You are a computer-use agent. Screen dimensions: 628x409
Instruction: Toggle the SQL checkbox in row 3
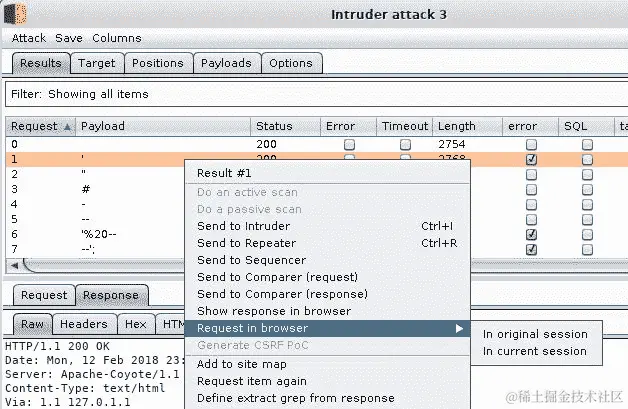[587, 189]
